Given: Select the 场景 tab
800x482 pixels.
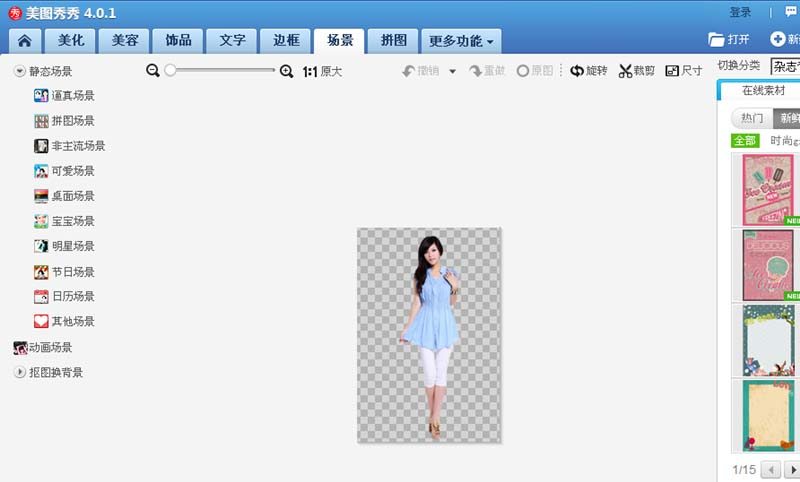Looking at the screenshot, I should pos(339,41).
